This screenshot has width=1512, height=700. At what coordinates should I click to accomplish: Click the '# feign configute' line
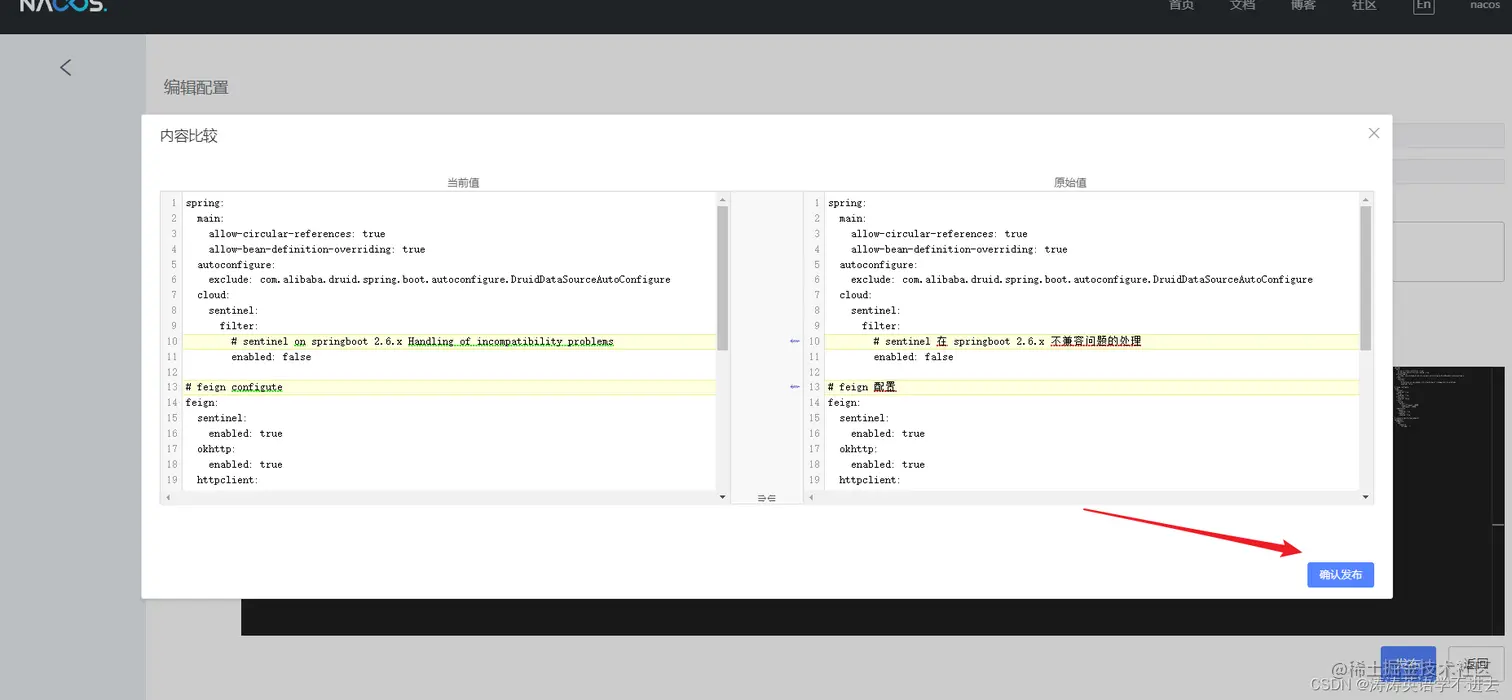(234, 387)
